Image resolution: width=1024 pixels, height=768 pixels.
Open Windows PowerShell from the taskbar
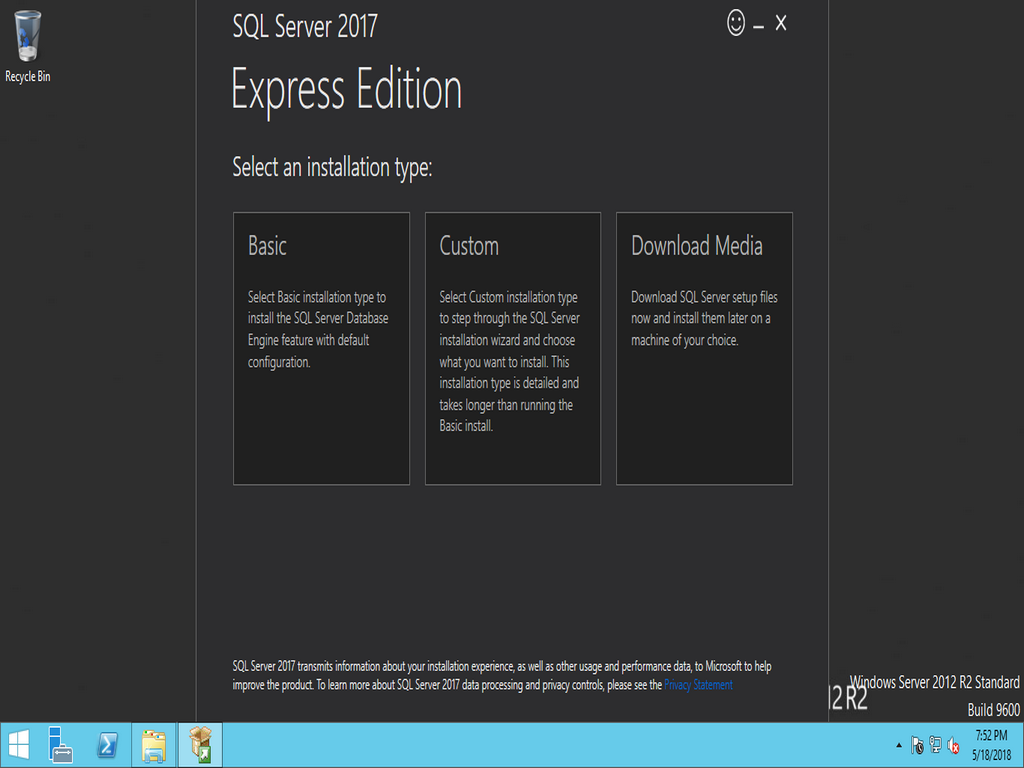point(107,745)
